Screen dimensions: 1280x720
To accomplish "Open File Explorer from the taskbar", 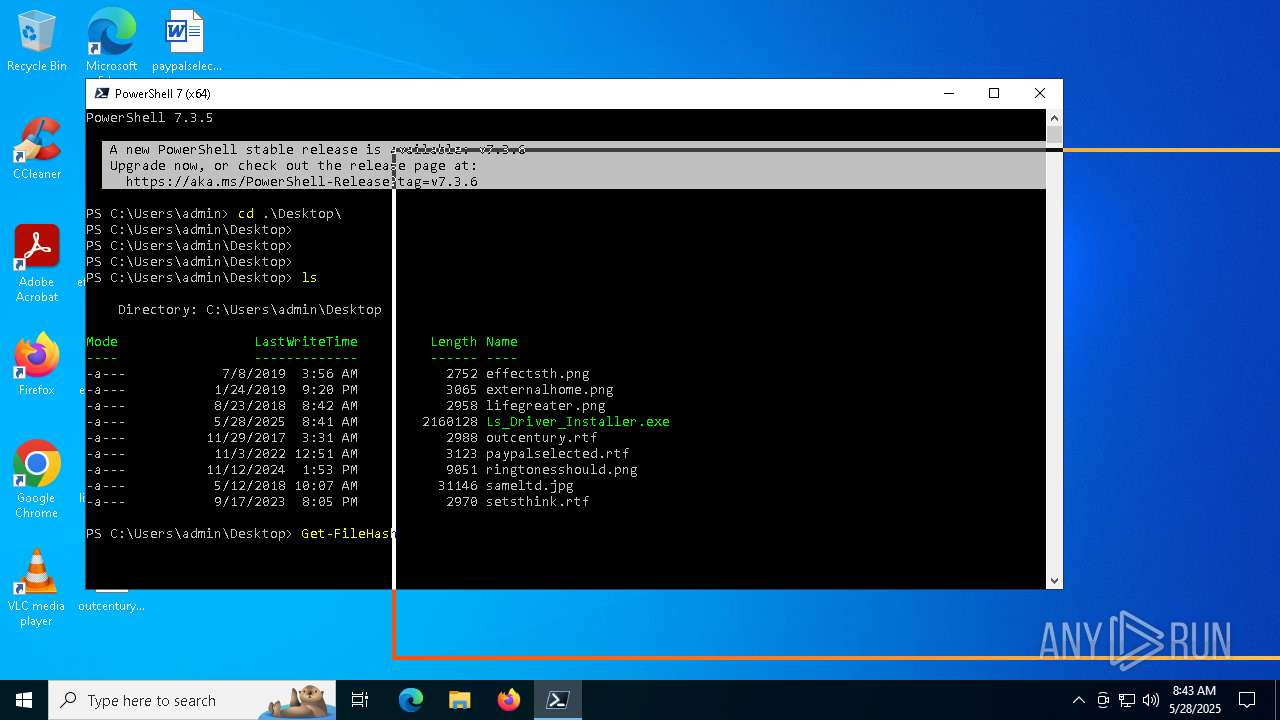I will [x=459, y=700].
